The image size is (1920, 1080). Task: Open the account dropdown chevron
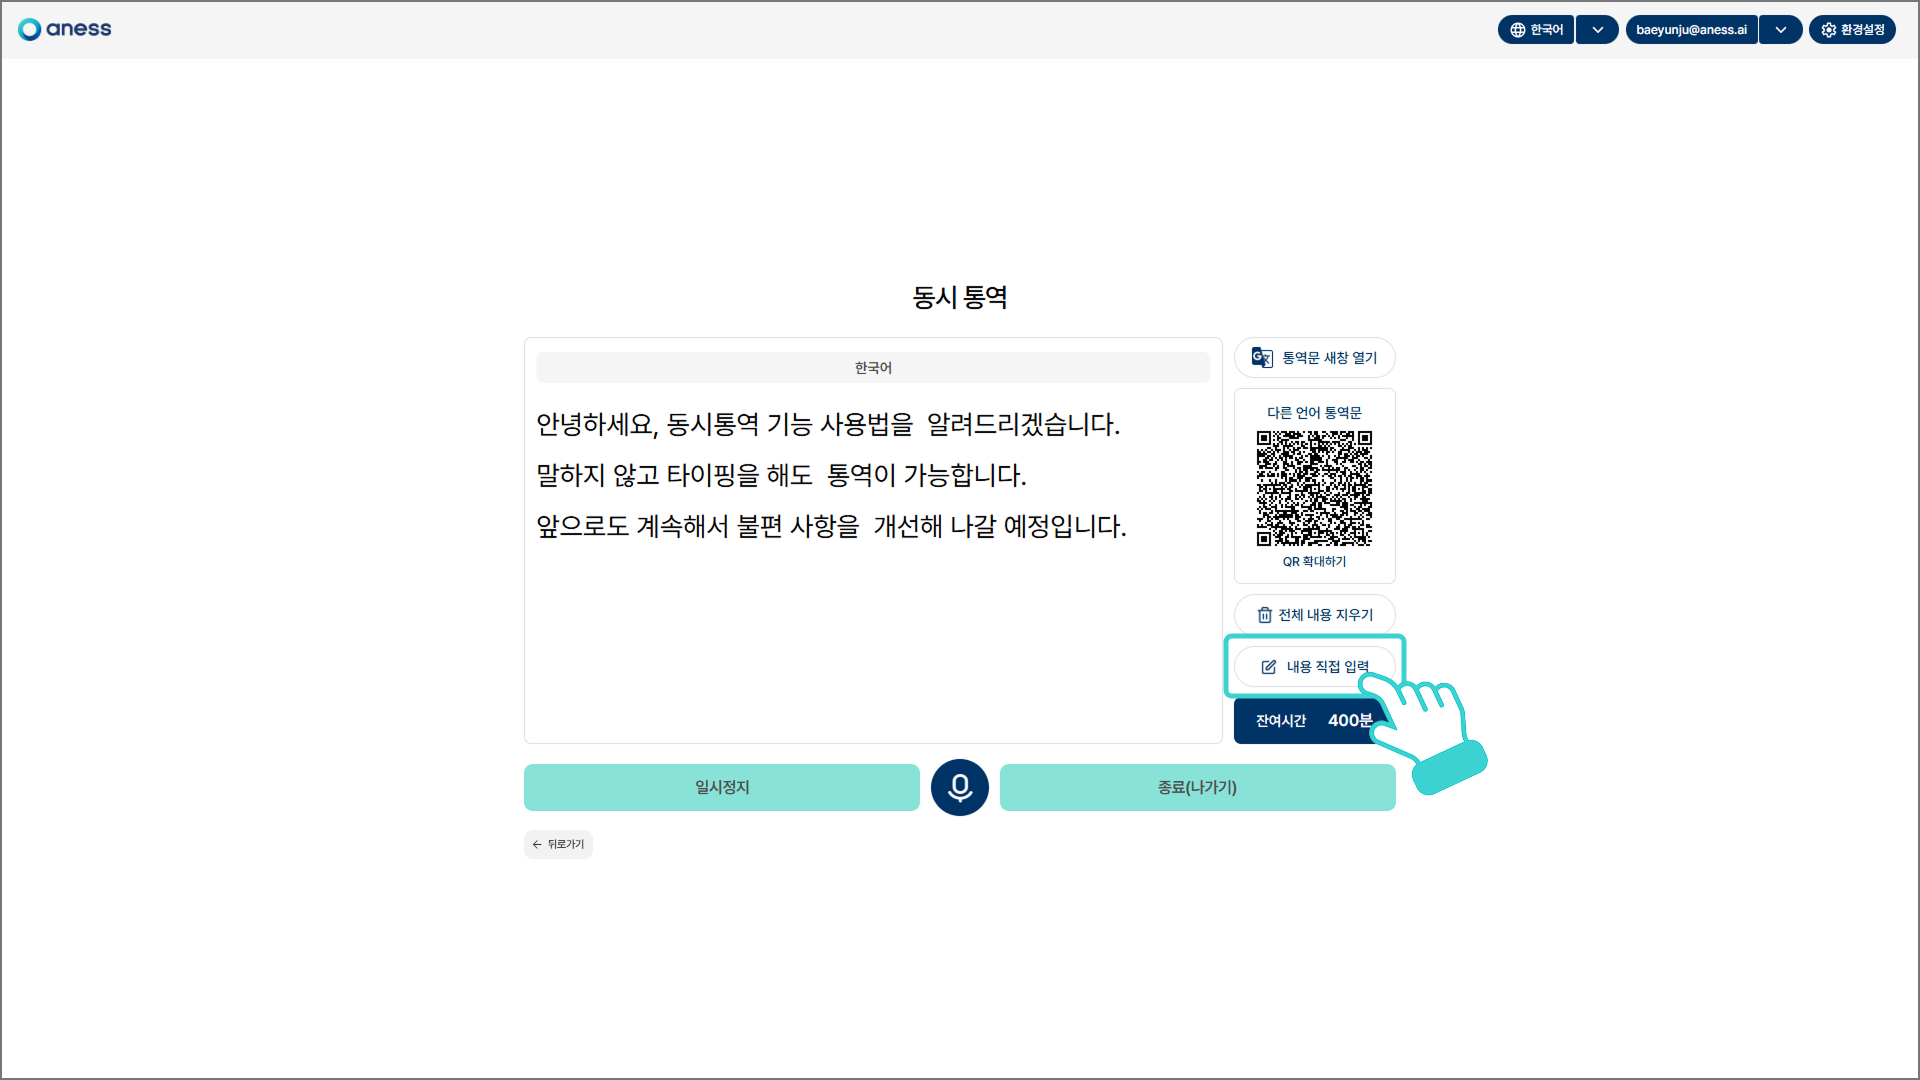(x=1780, y=30)
